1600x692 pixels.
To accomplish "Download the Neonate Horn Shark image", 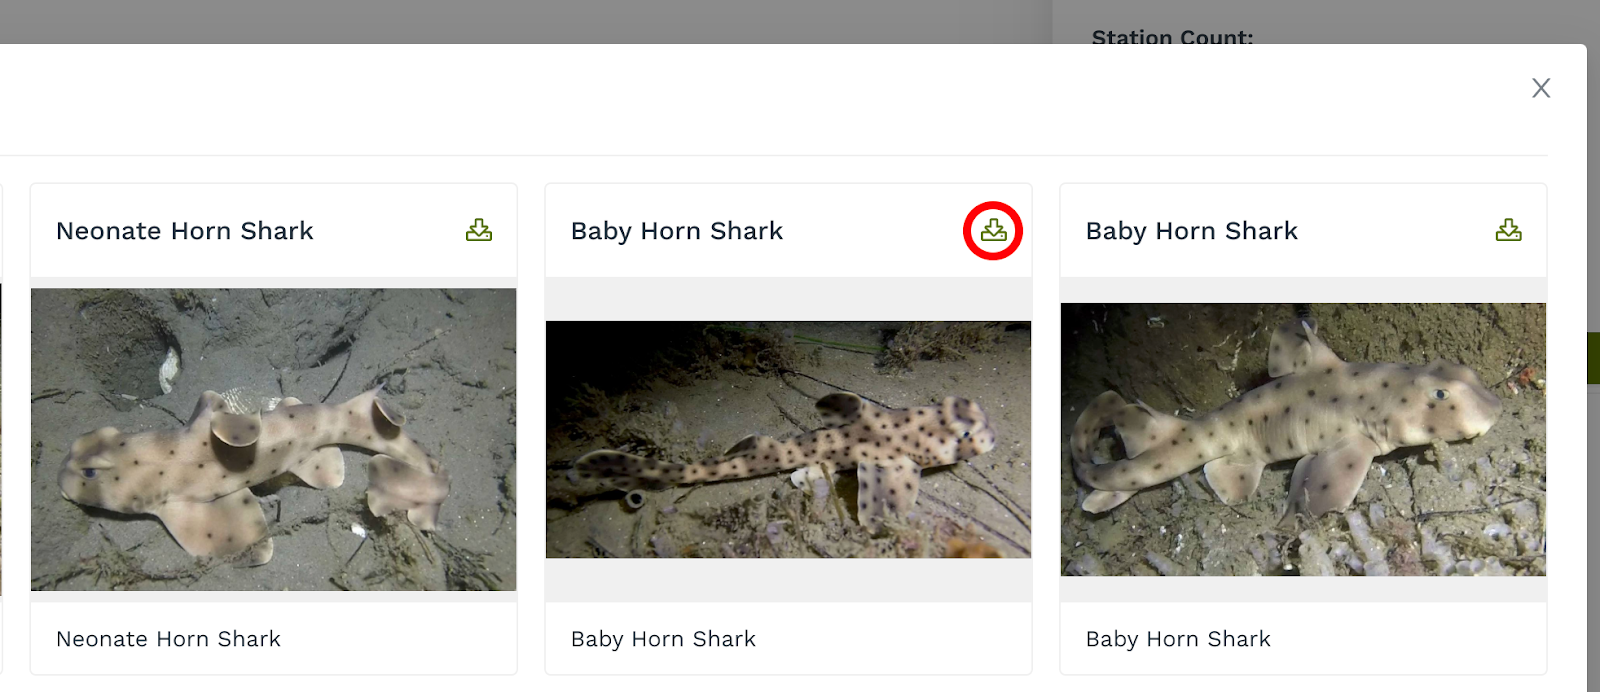I will [x=479, y=231].
